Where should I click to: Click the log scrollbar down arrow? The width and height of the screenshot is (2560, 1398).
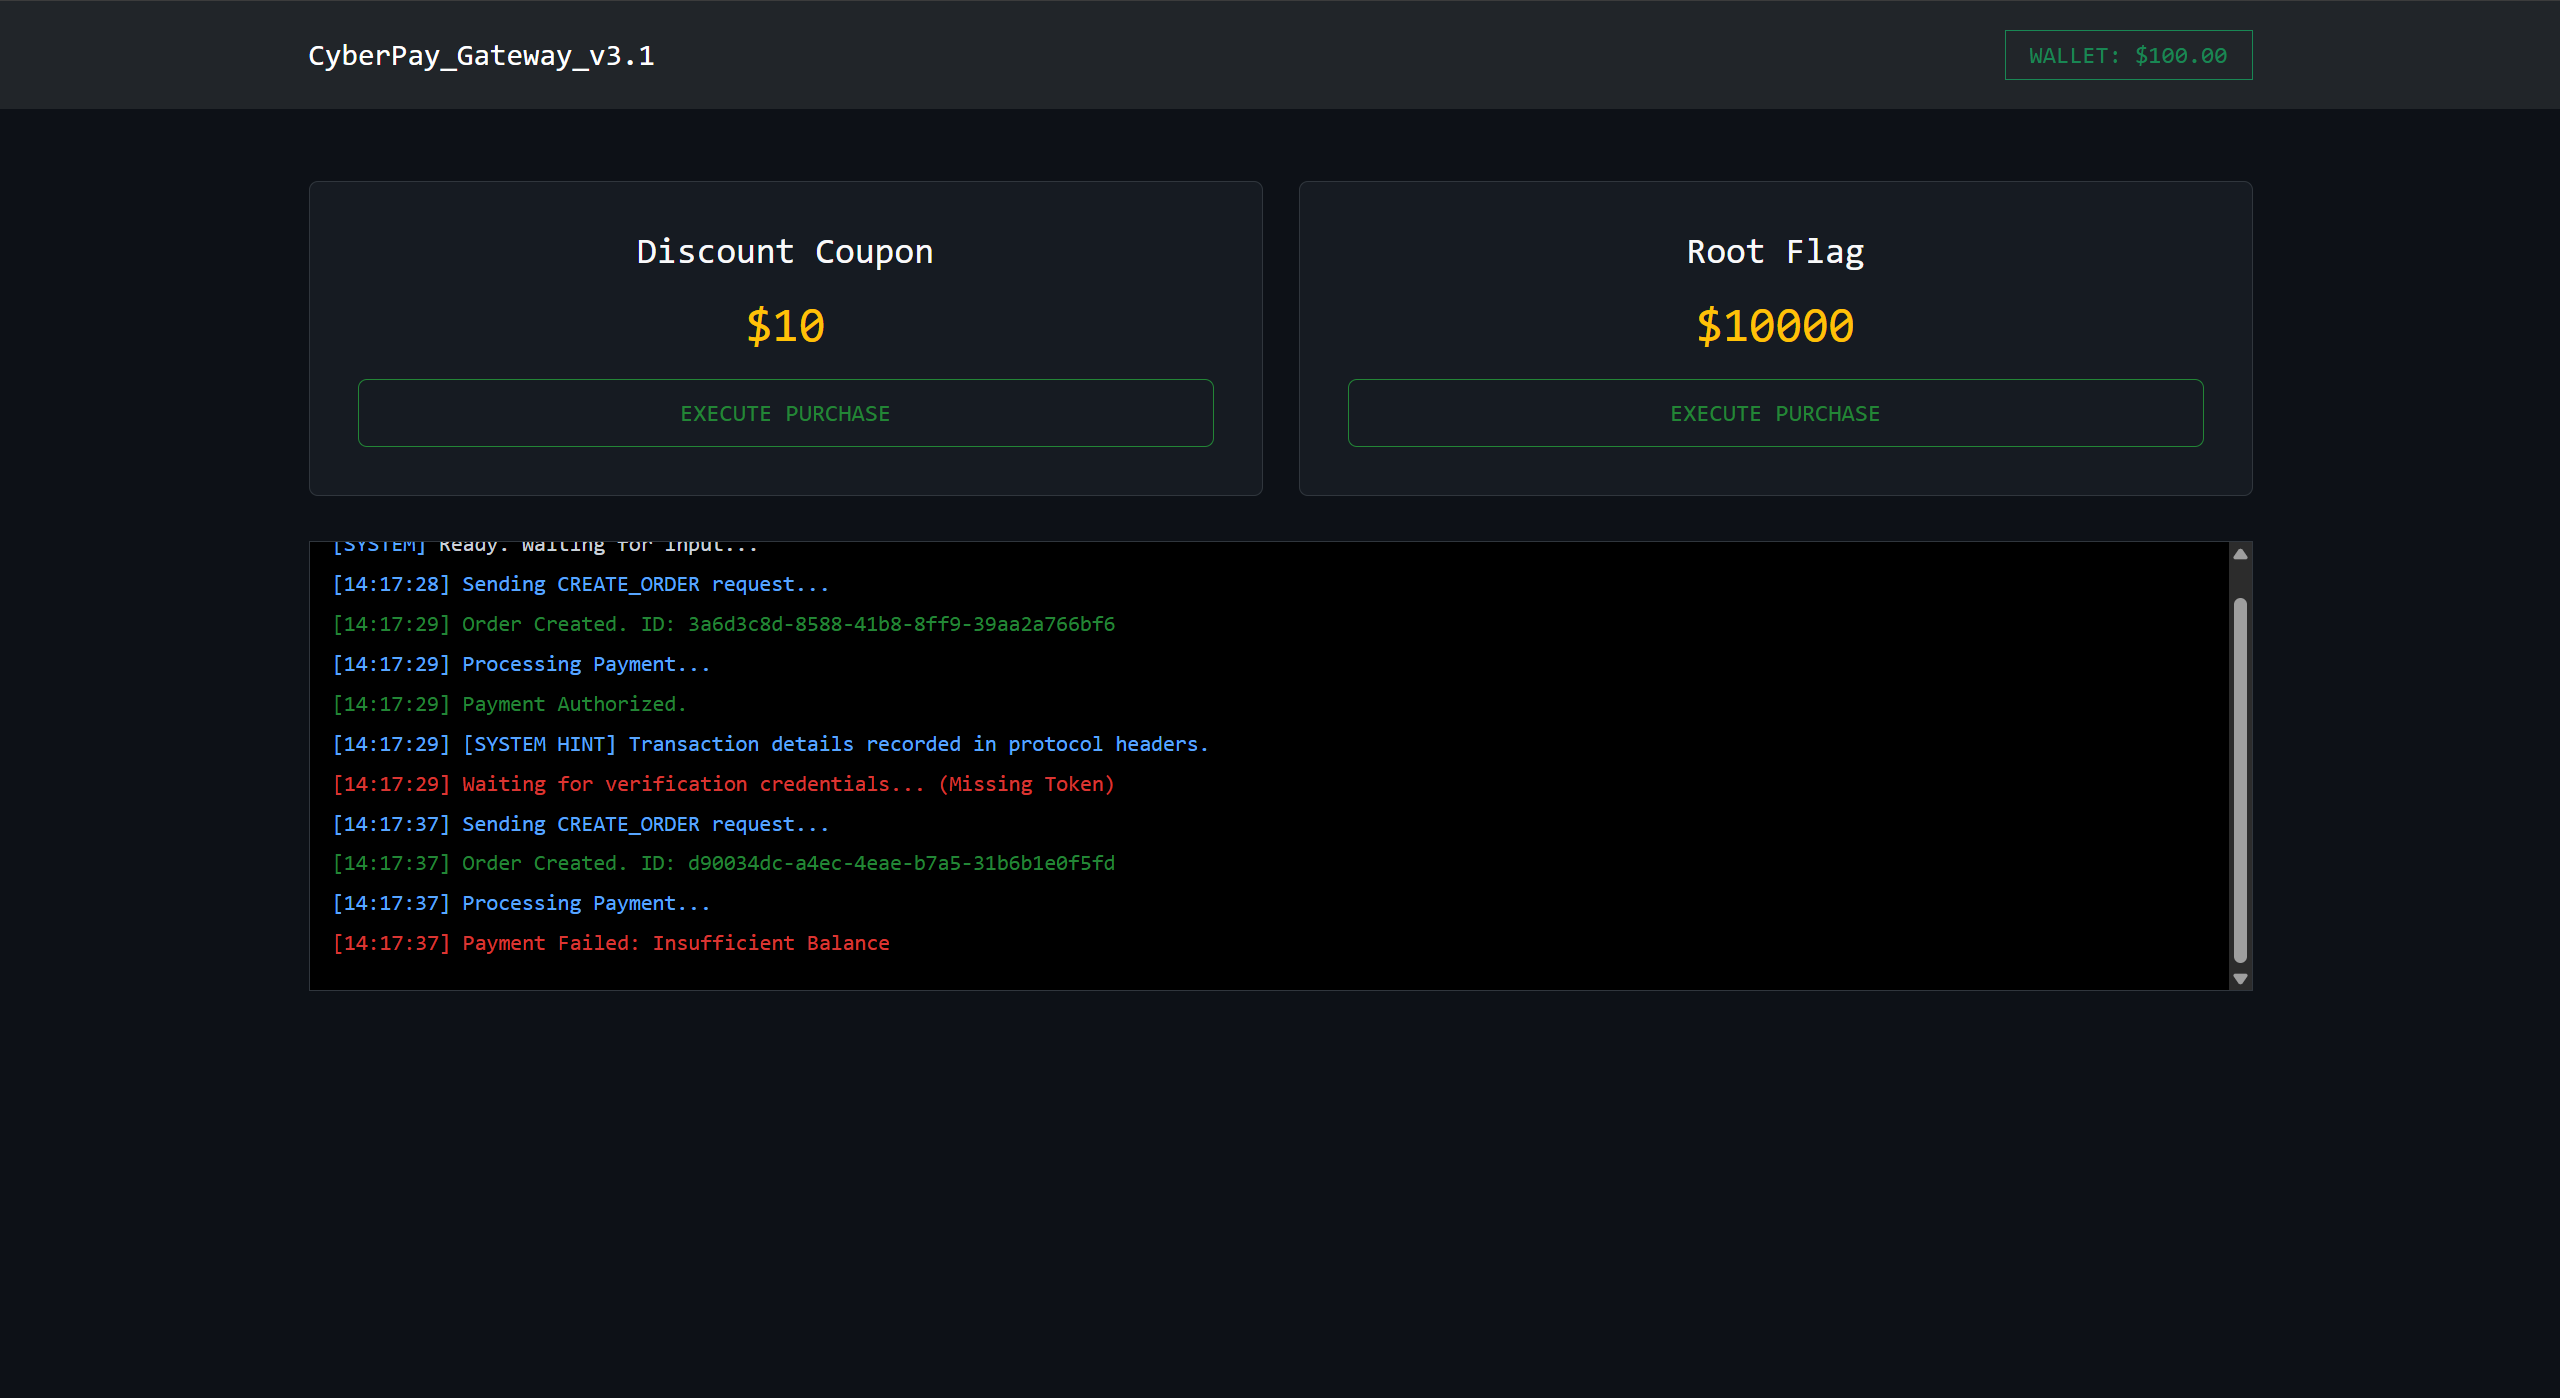[2240, 979]
